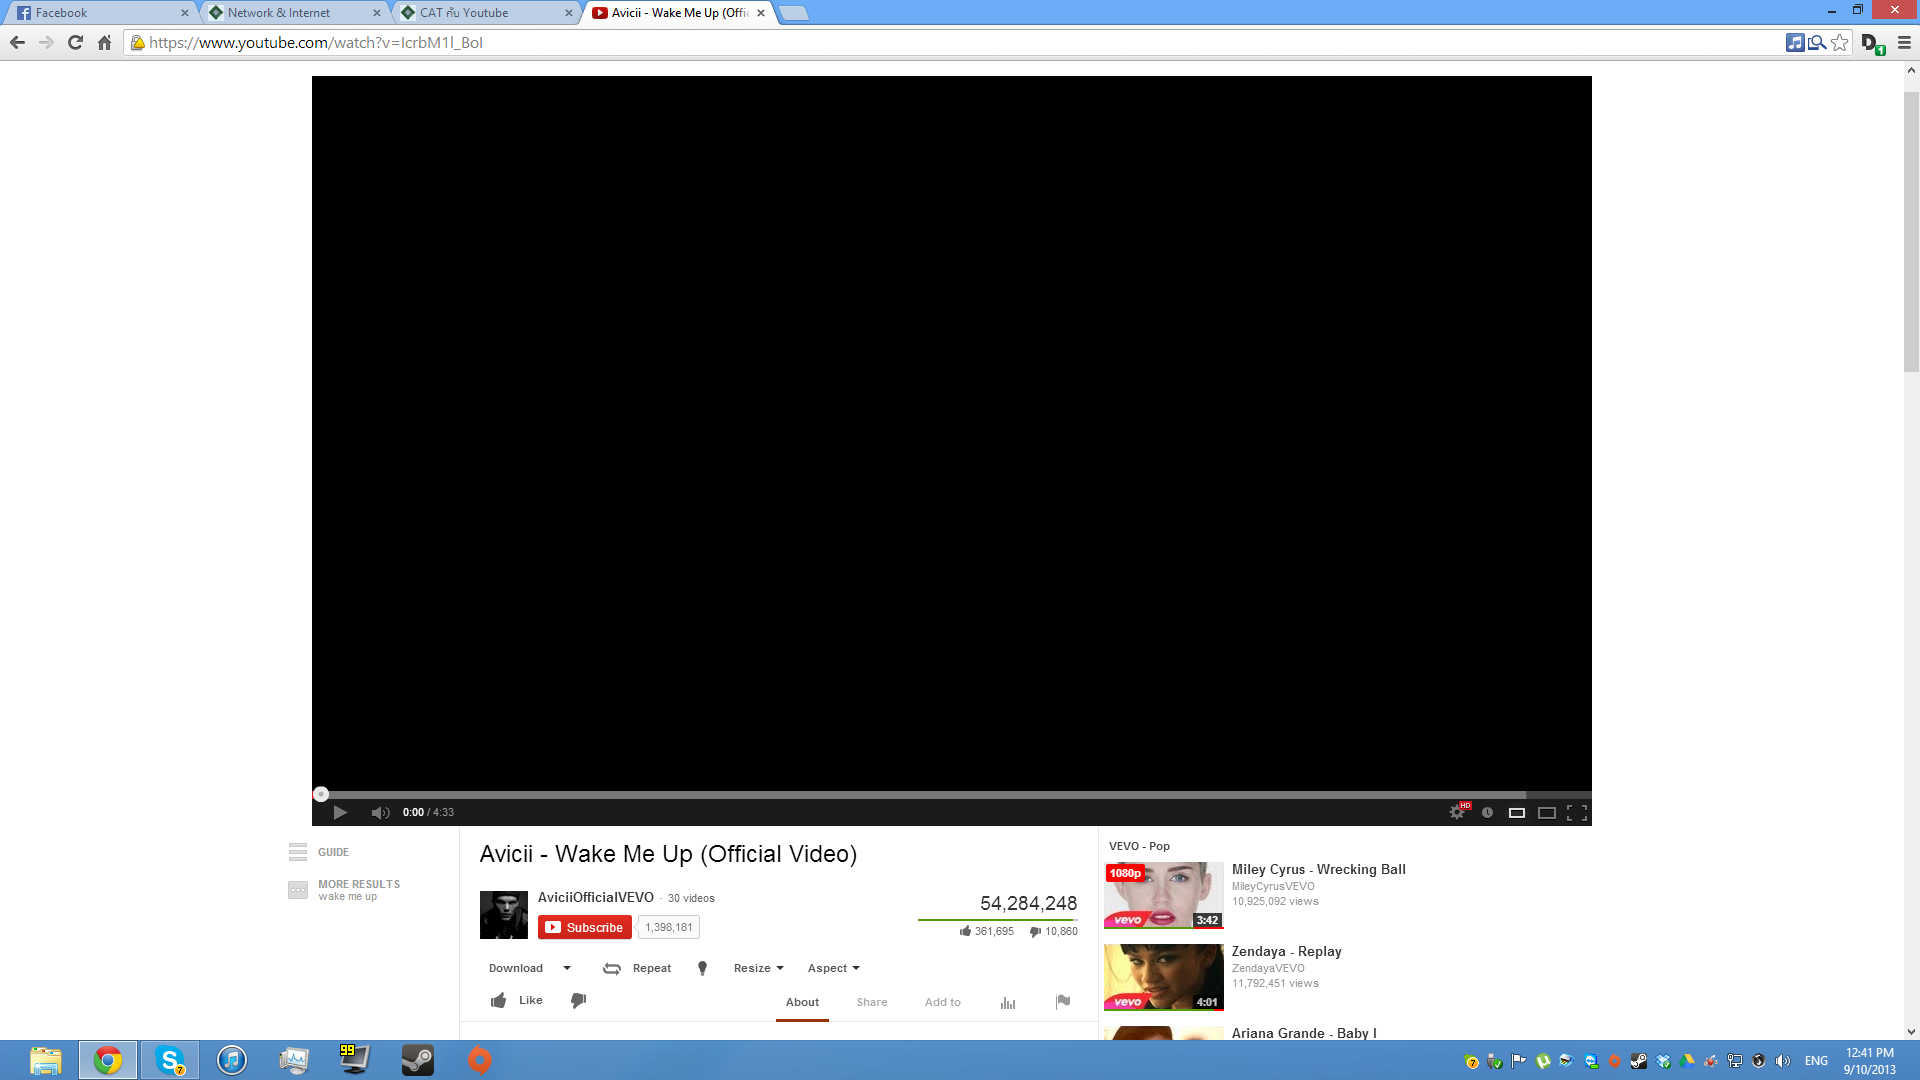Open the Aspect dropdown
The image size is (1920, 1080).
coord(833,968)
